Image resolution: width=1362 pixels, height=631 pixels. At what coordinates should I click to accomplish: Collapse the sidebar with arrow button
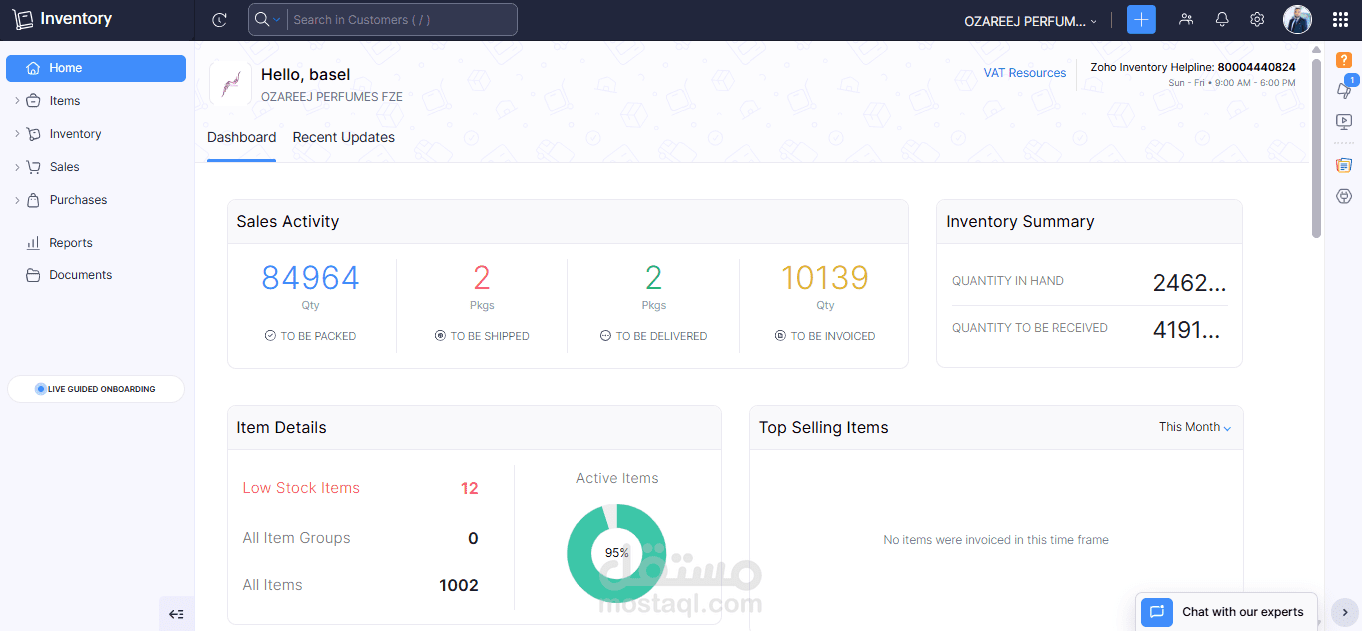pyautogui.click(x=177, y=614)
